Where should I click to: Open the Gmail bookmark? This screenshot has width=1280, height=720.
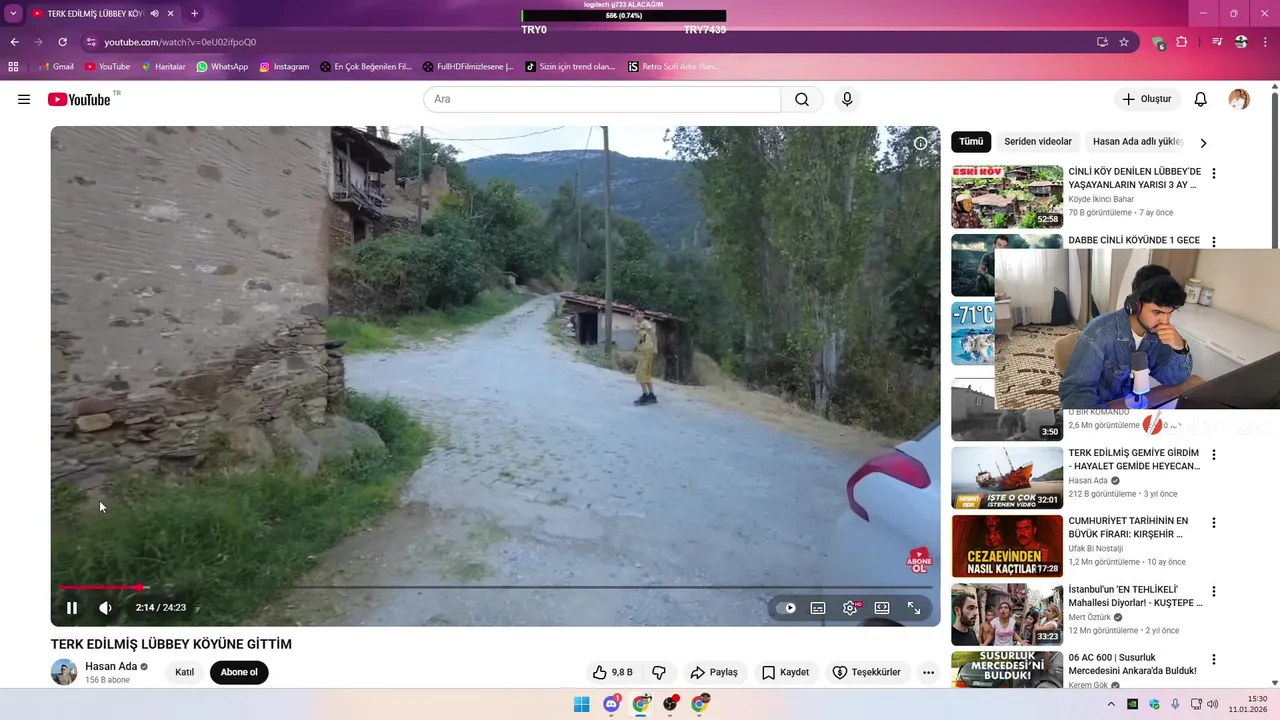pos(56,67)
